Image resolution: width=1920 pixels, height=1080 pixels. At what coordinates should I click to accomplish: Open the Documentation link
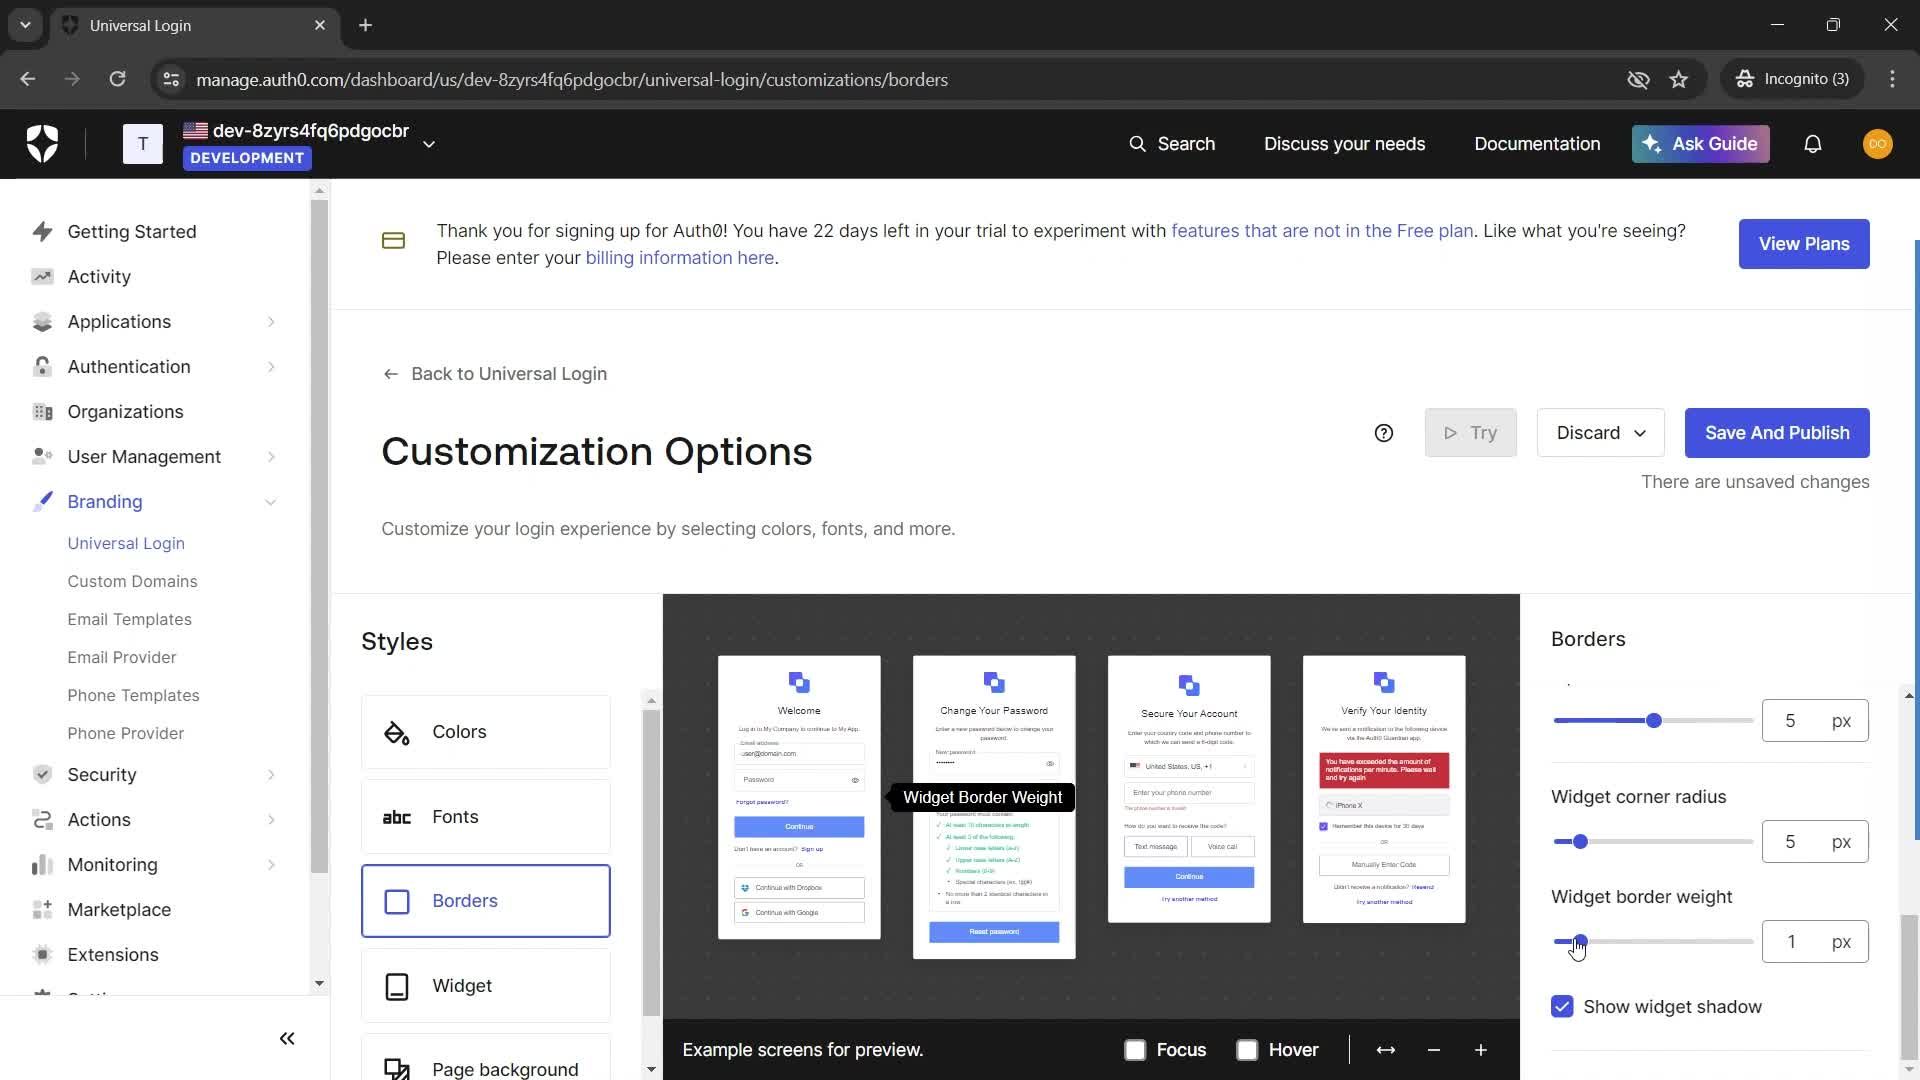click(x=1537, y=144)
